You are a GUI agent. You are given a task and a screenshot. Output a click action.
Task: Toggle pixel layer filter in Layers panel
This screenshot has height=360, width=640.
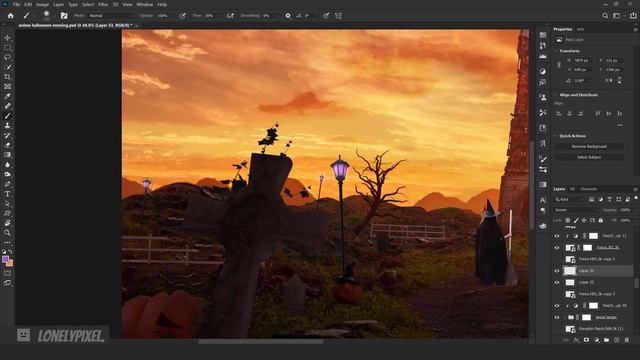point(591,199)
